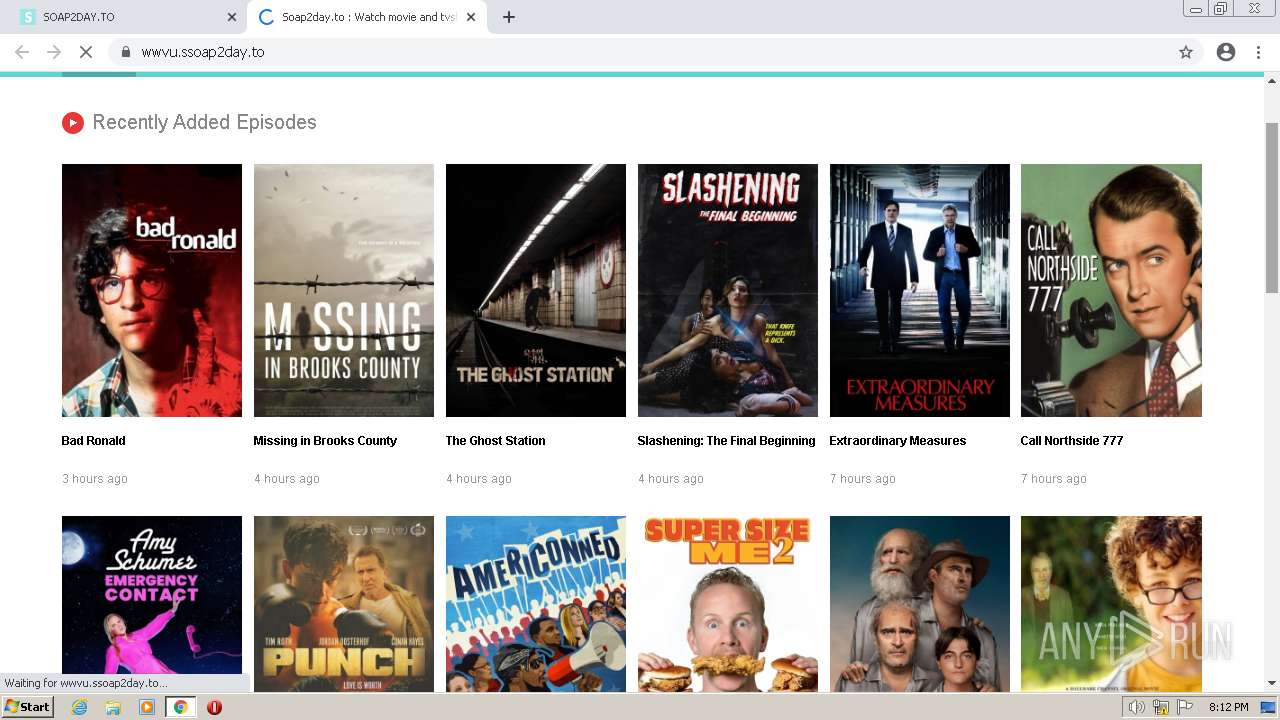The height and width of the screenshot is (720, 1280).
Task: Open the Slashening poster
Action: tap(728, 290)
